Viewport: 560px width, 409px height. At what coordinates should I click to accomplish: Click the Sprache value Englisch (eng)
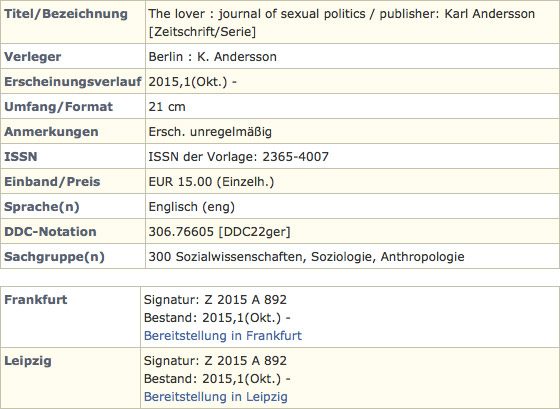(x=191, y=207)
